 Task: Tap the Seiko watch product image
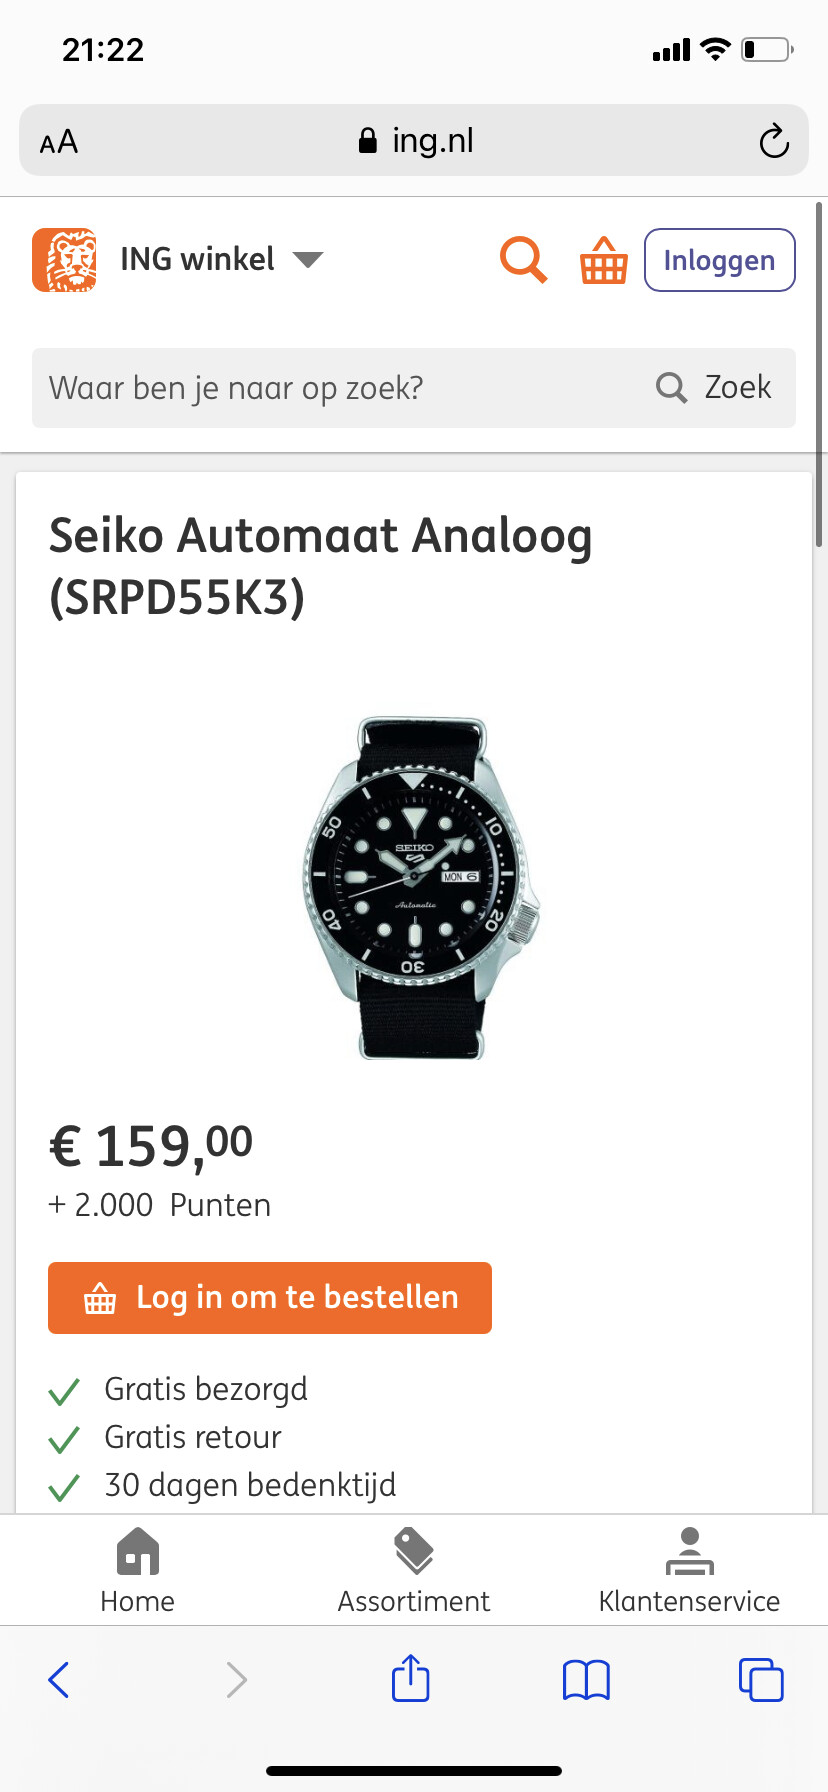coord(421,888)
